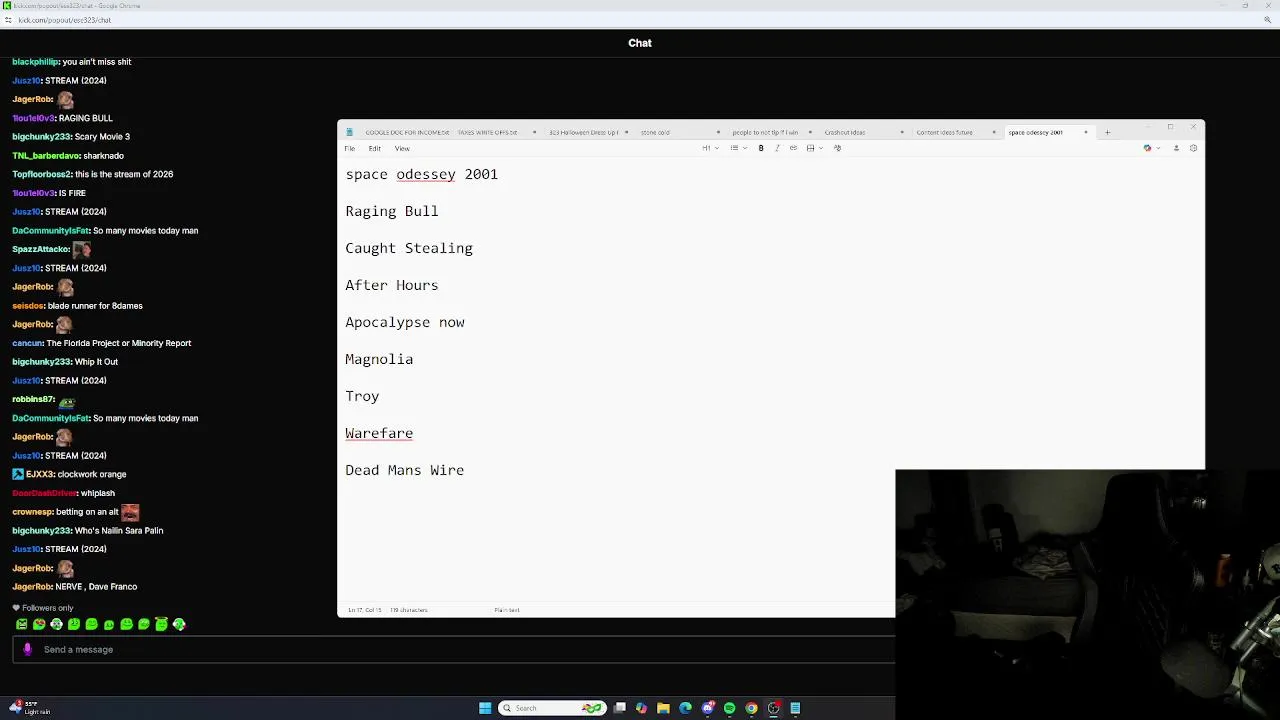Screen dimensions: 1280x720
Task: Click the Notepad app icon in title bar
Action: coord(349,132)
